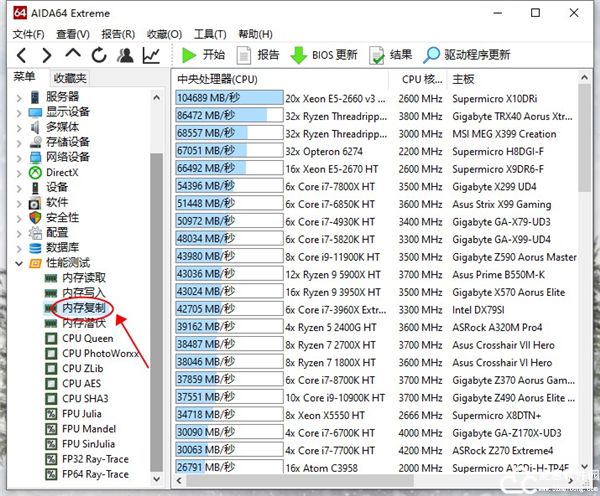Click the 104689 MB/秒 result bar

pos(229,98)
